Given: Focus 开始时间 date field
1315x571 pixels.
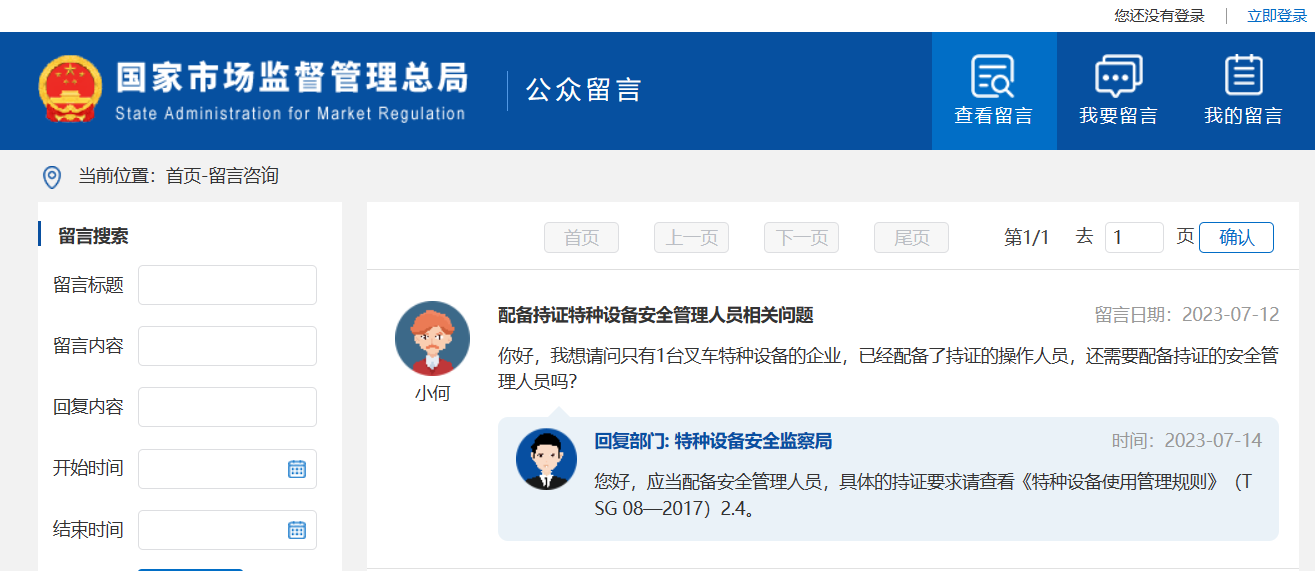Looking at the screenshot, I should click(x=227, y=469).
